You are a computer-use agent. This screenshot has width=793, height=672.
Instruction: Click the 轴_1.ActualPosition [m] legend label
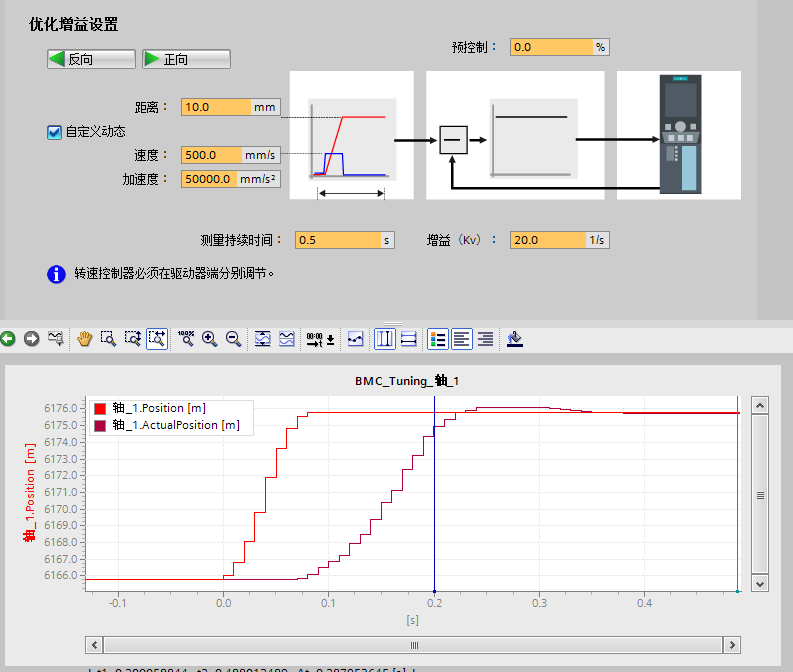[x=176, y=425]
